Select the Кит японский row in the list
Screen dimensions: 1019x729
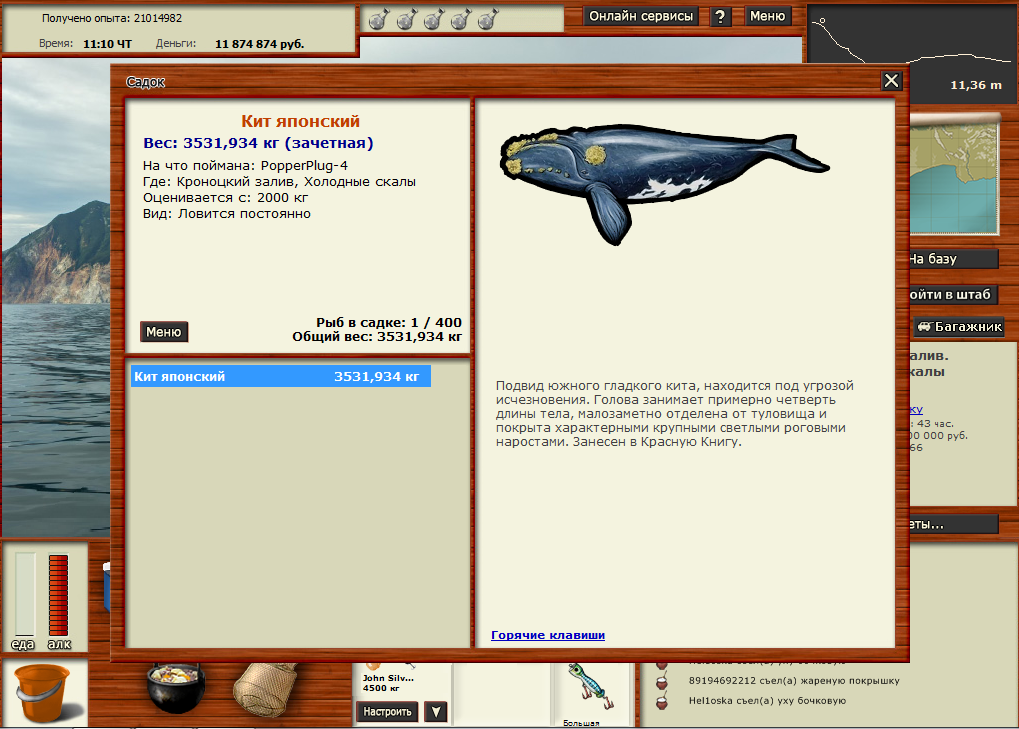281,376
